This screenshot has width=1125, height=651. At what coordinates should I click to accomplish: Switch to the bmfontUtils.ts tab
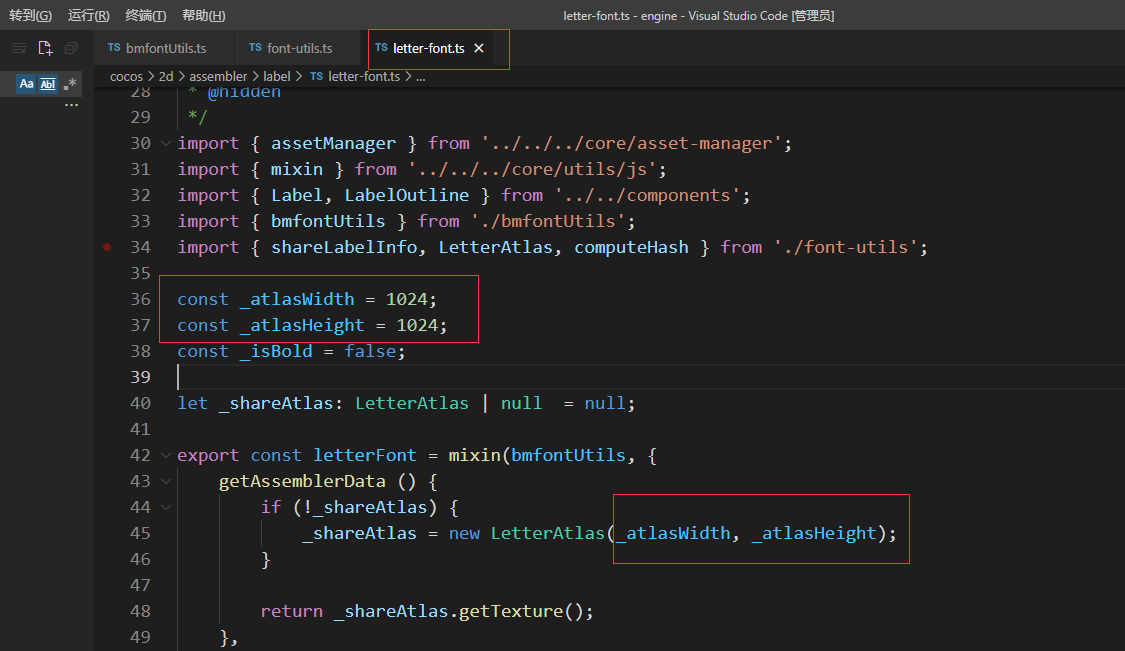(166, 48)
